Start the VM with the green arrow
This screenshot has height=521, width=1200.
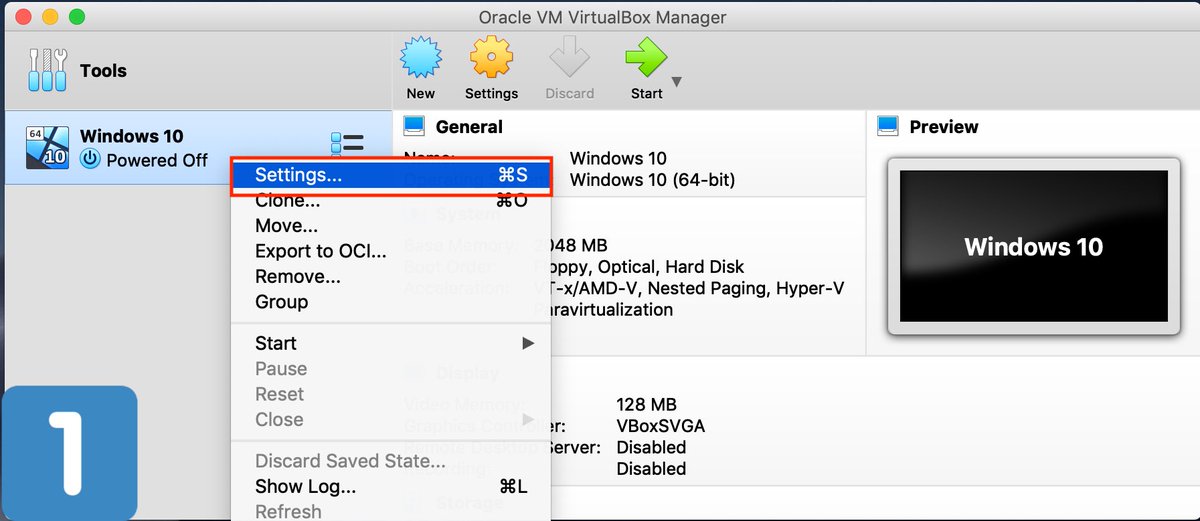click(x=645, y=58)
